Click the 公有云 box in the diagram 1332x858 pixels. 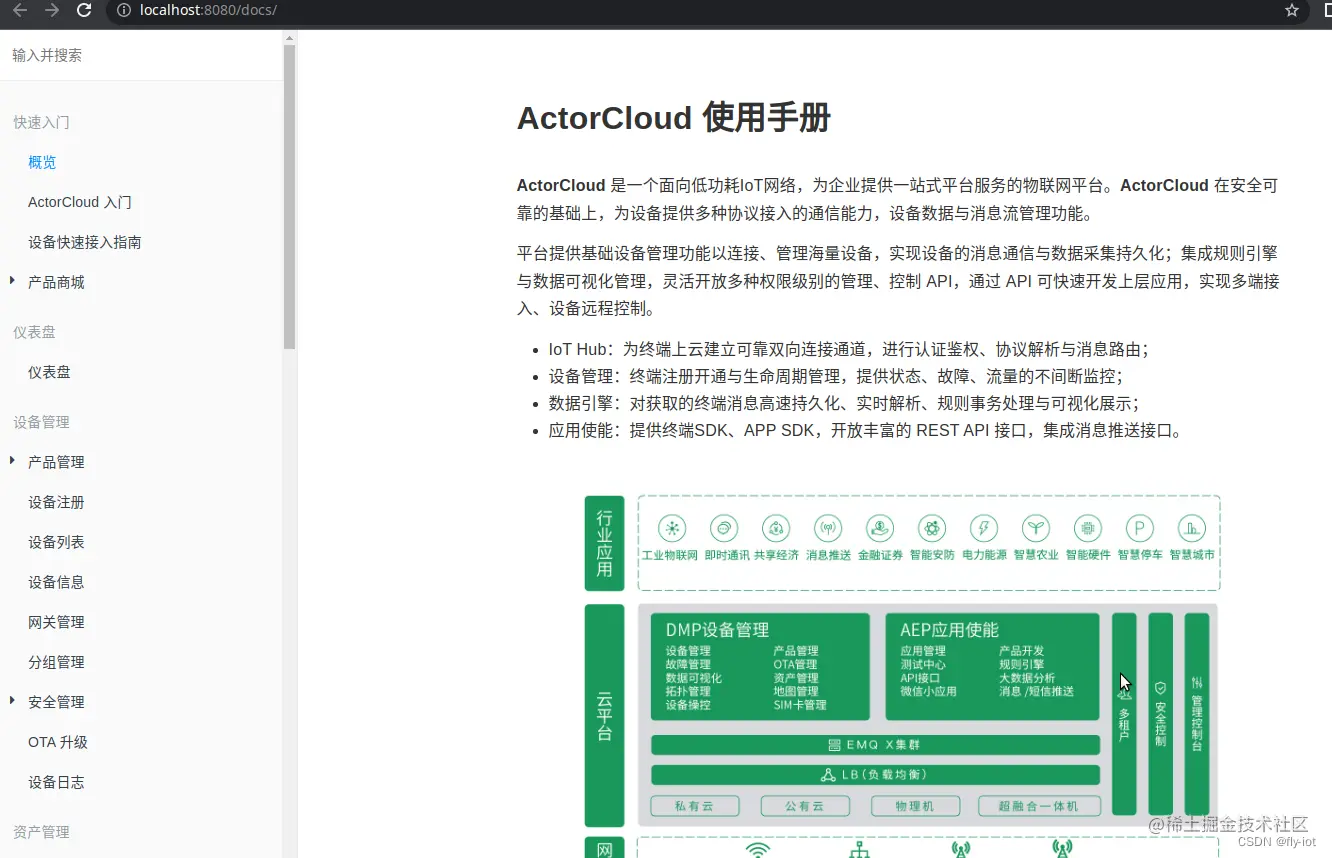(x=805, y=806)
